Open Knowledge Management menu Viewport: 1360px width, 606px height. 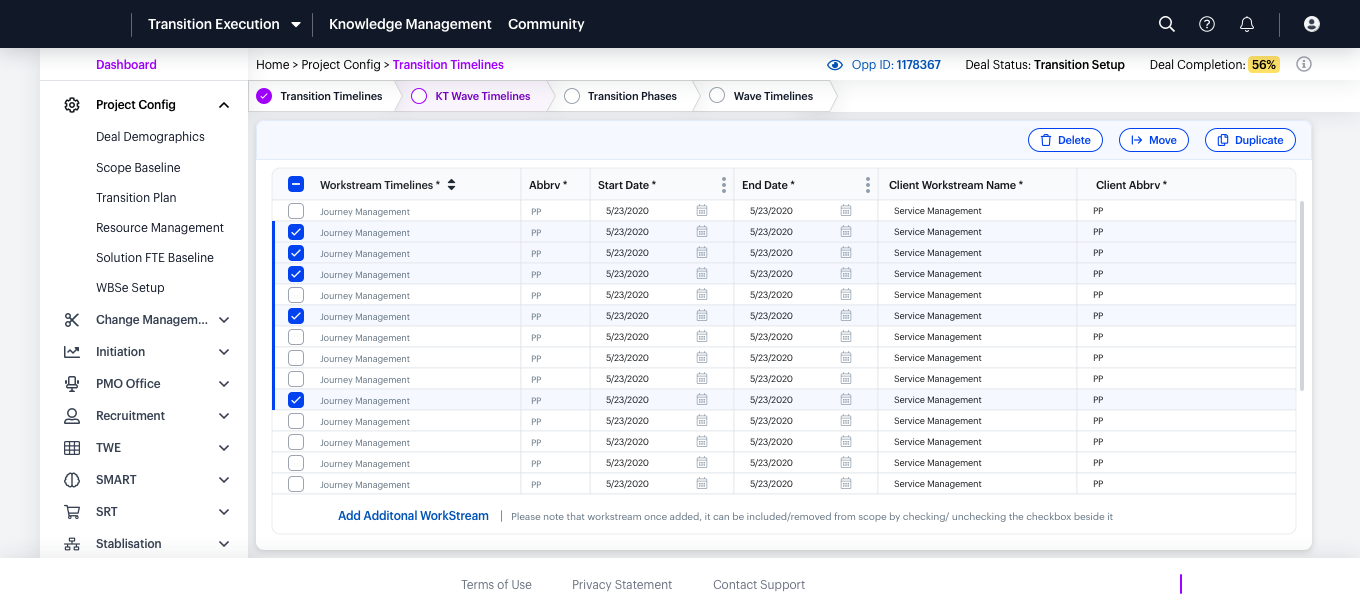pos(410,24)
